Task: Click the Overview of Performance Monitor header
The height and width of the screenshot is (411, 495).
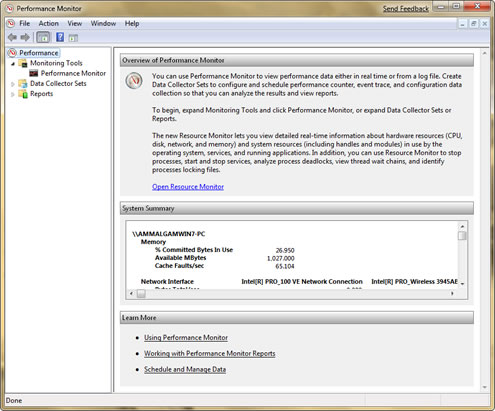Action: click(x=297, y=60)
